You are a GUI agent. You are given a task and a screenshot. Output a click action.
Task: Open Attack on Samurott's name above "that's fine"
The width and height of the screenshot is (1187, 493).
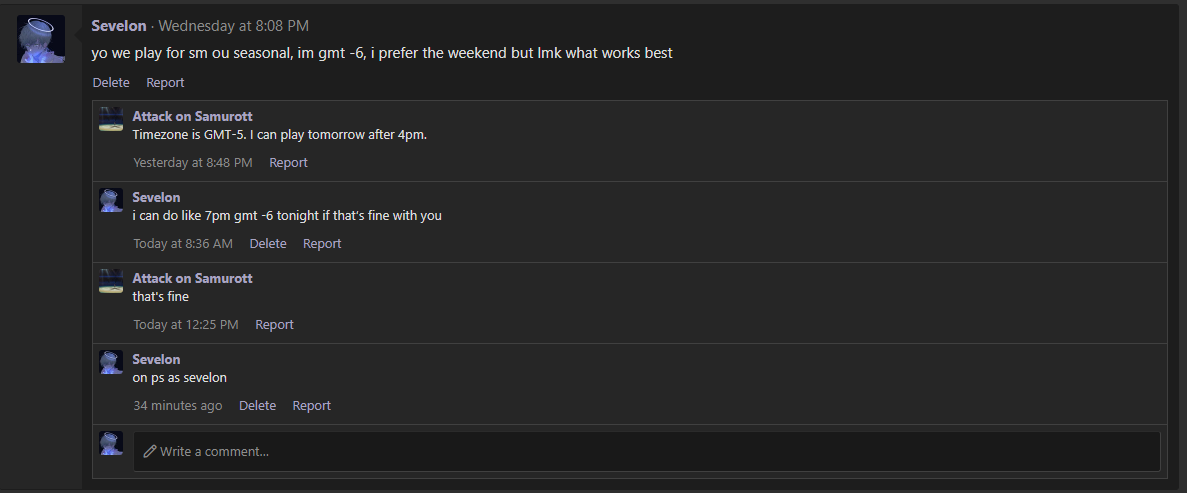(x=192, y=278)
